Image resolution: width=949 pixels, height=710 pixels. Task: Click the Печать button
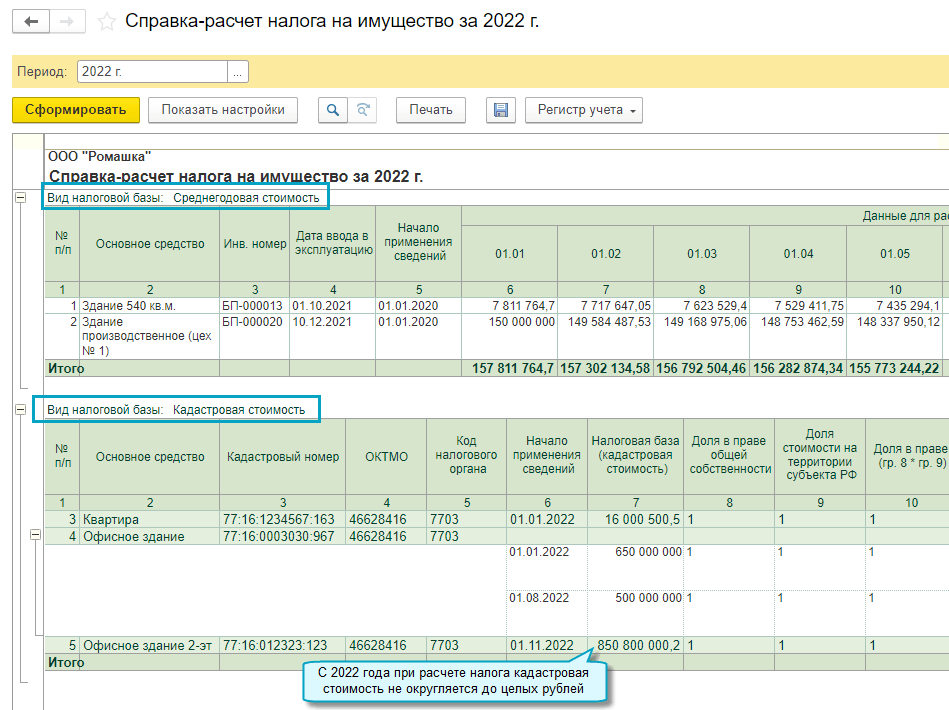click(x=431, y=110)
